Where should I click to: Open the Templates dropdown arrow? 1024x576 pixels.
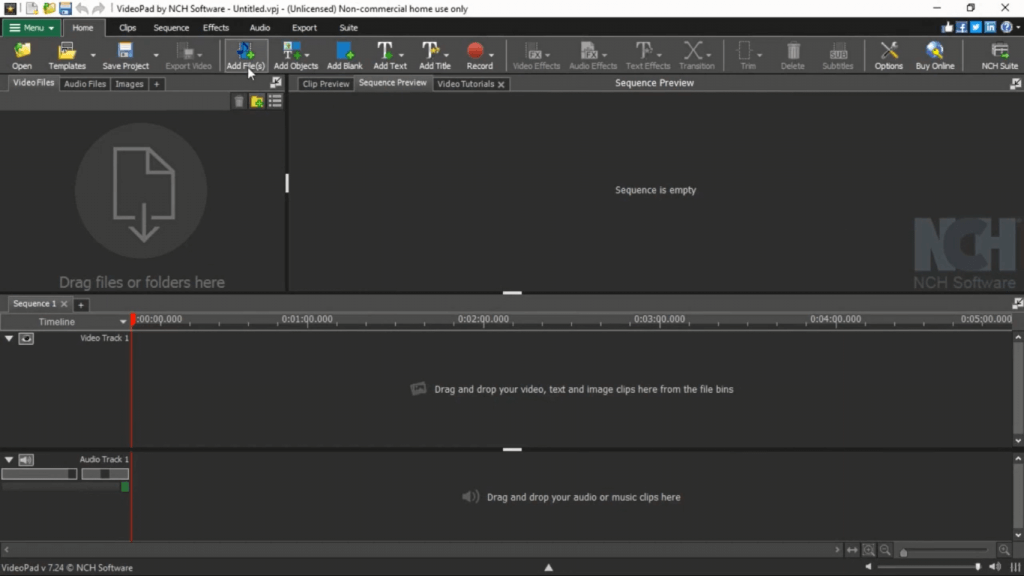click(x=93, y=56)
